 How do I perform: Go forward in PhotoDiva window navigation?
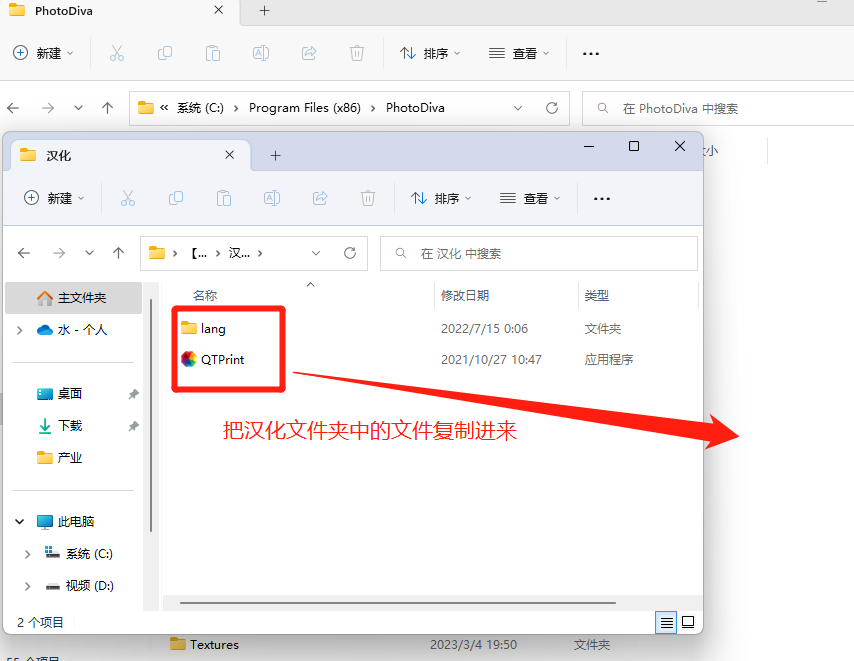48,108
